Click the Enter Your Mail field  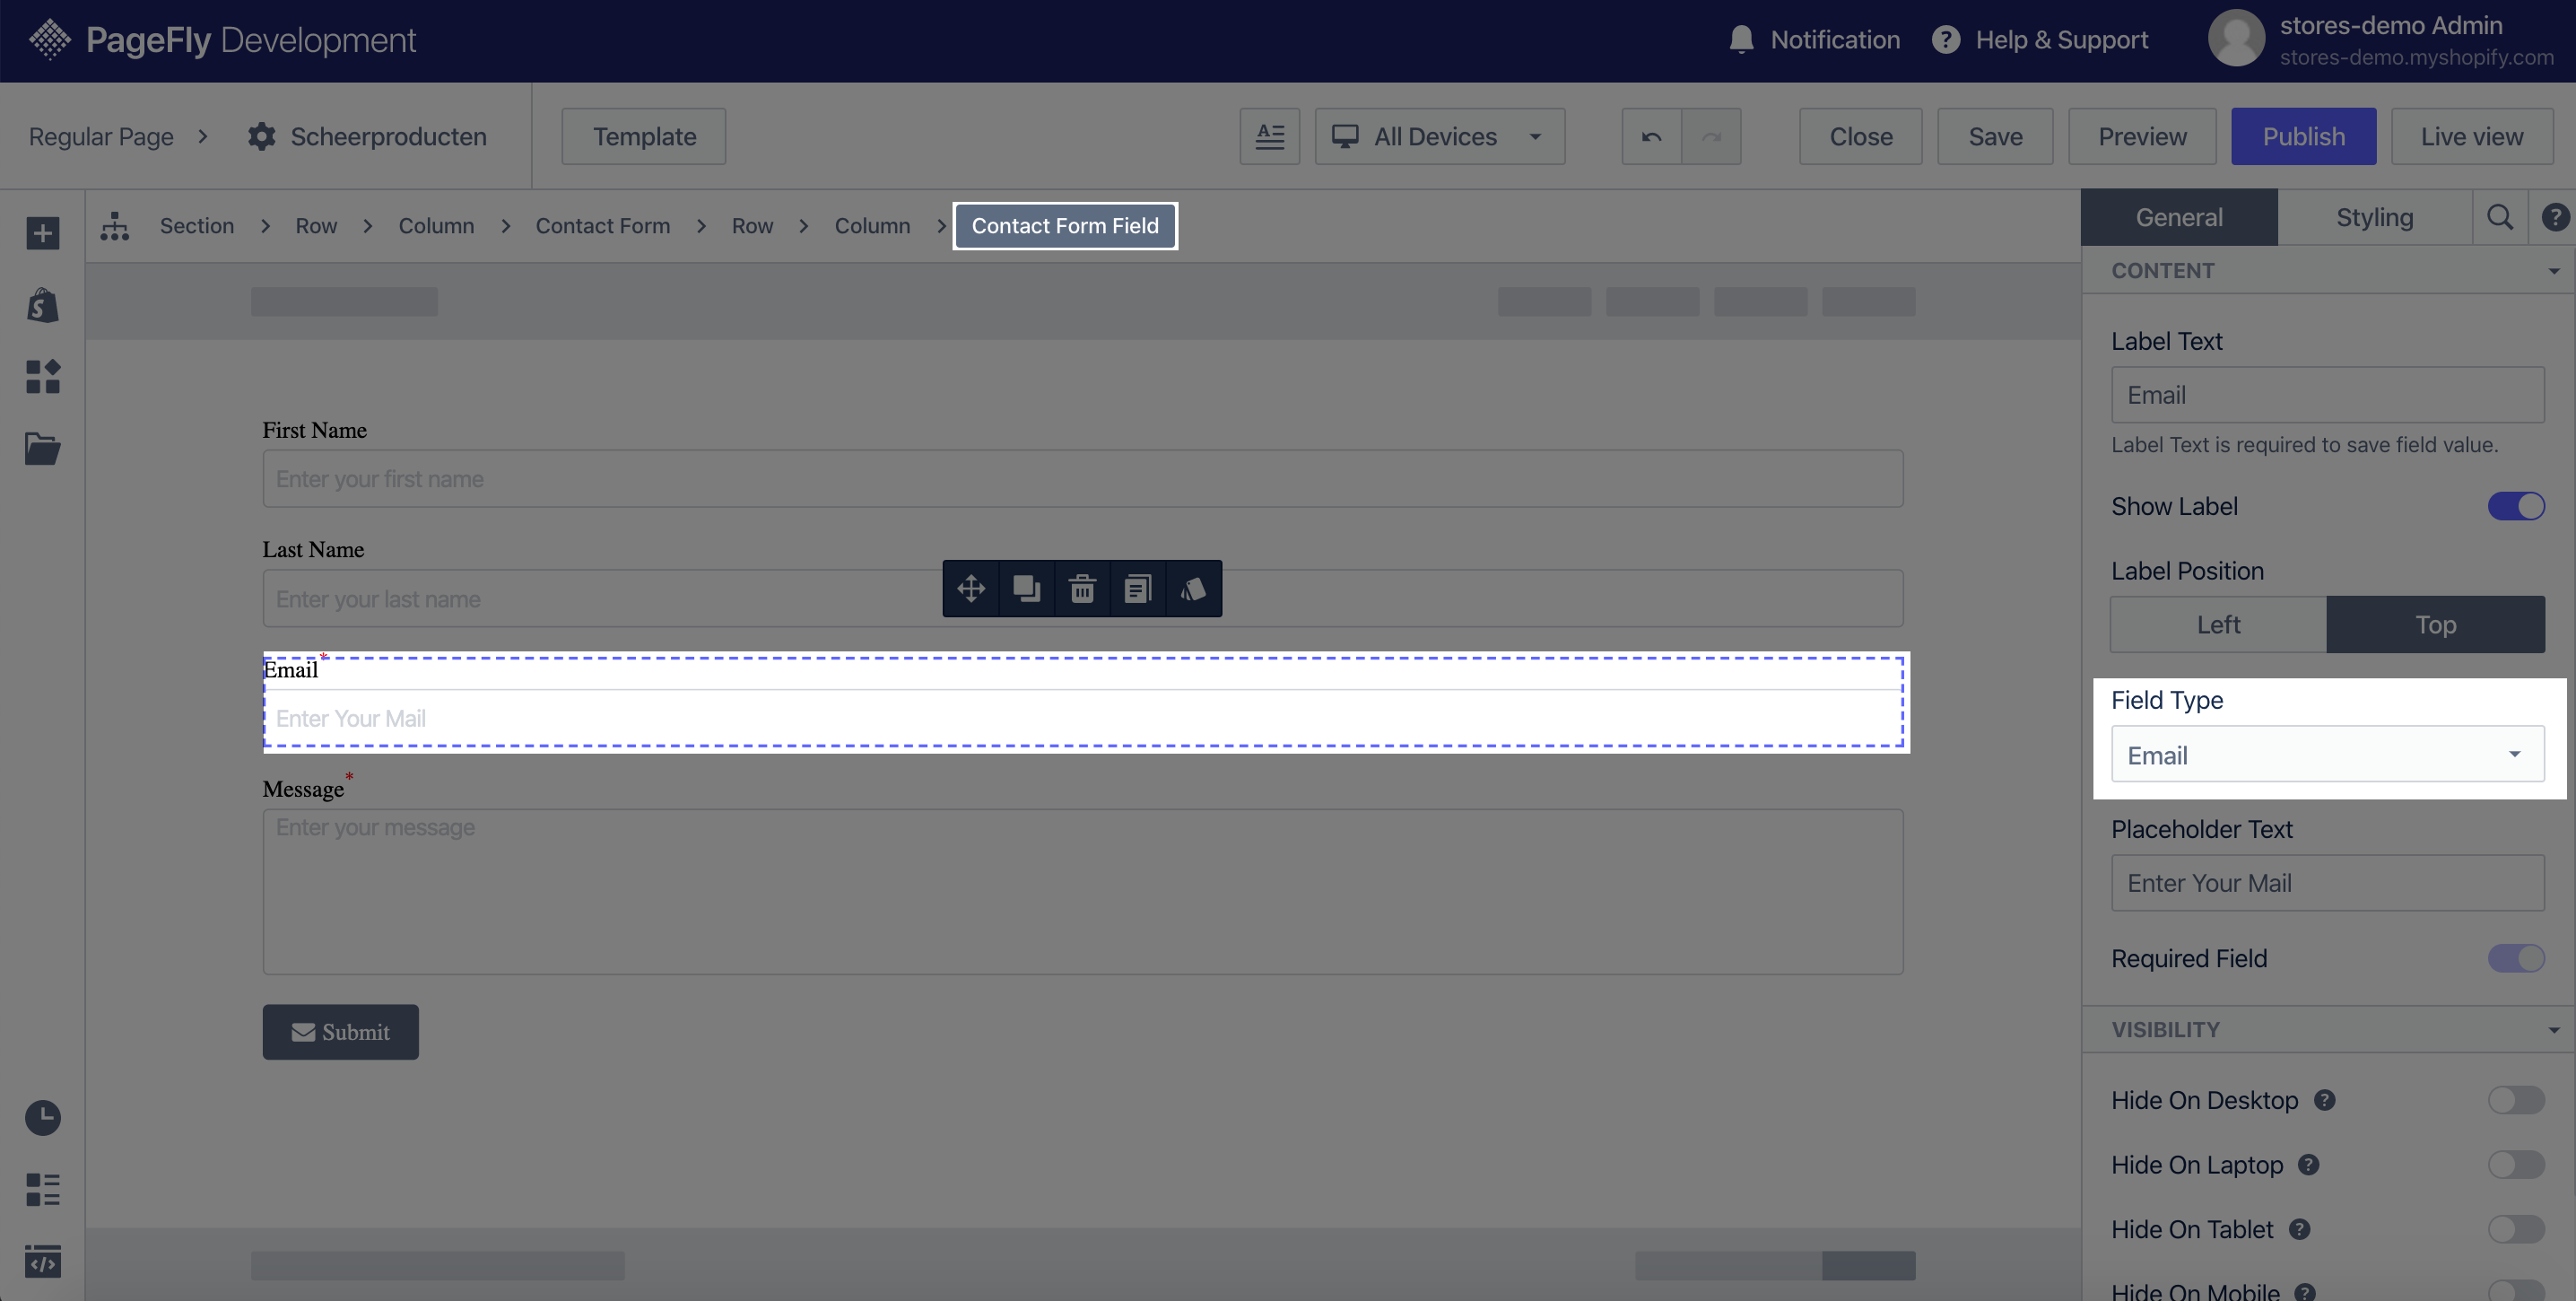click(x=1082, y=718)
